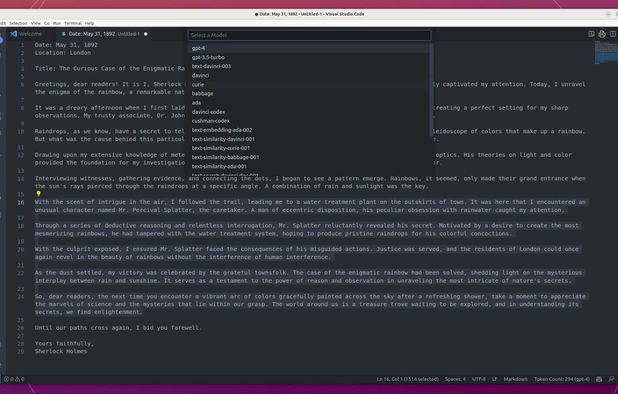Open the Welcome tab

click(26, 34)
